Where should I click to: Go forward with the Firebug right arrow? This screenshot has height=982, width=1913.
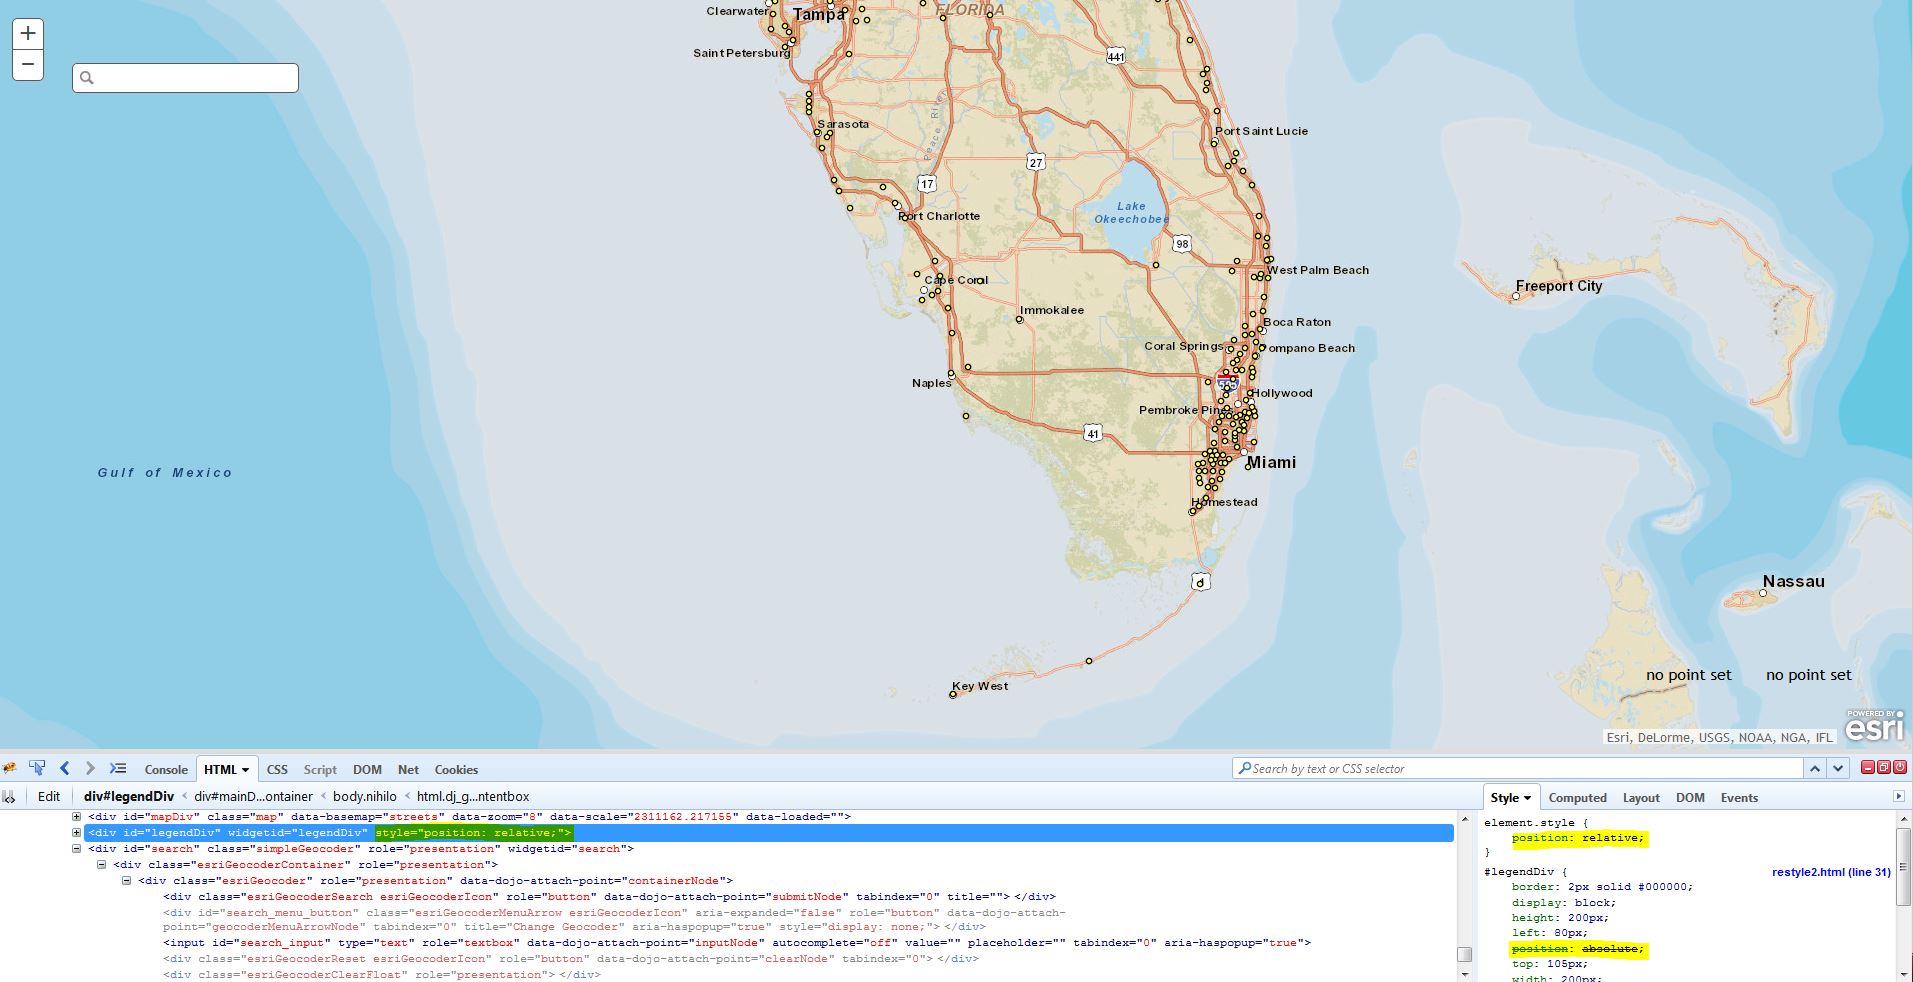[90, 769]
